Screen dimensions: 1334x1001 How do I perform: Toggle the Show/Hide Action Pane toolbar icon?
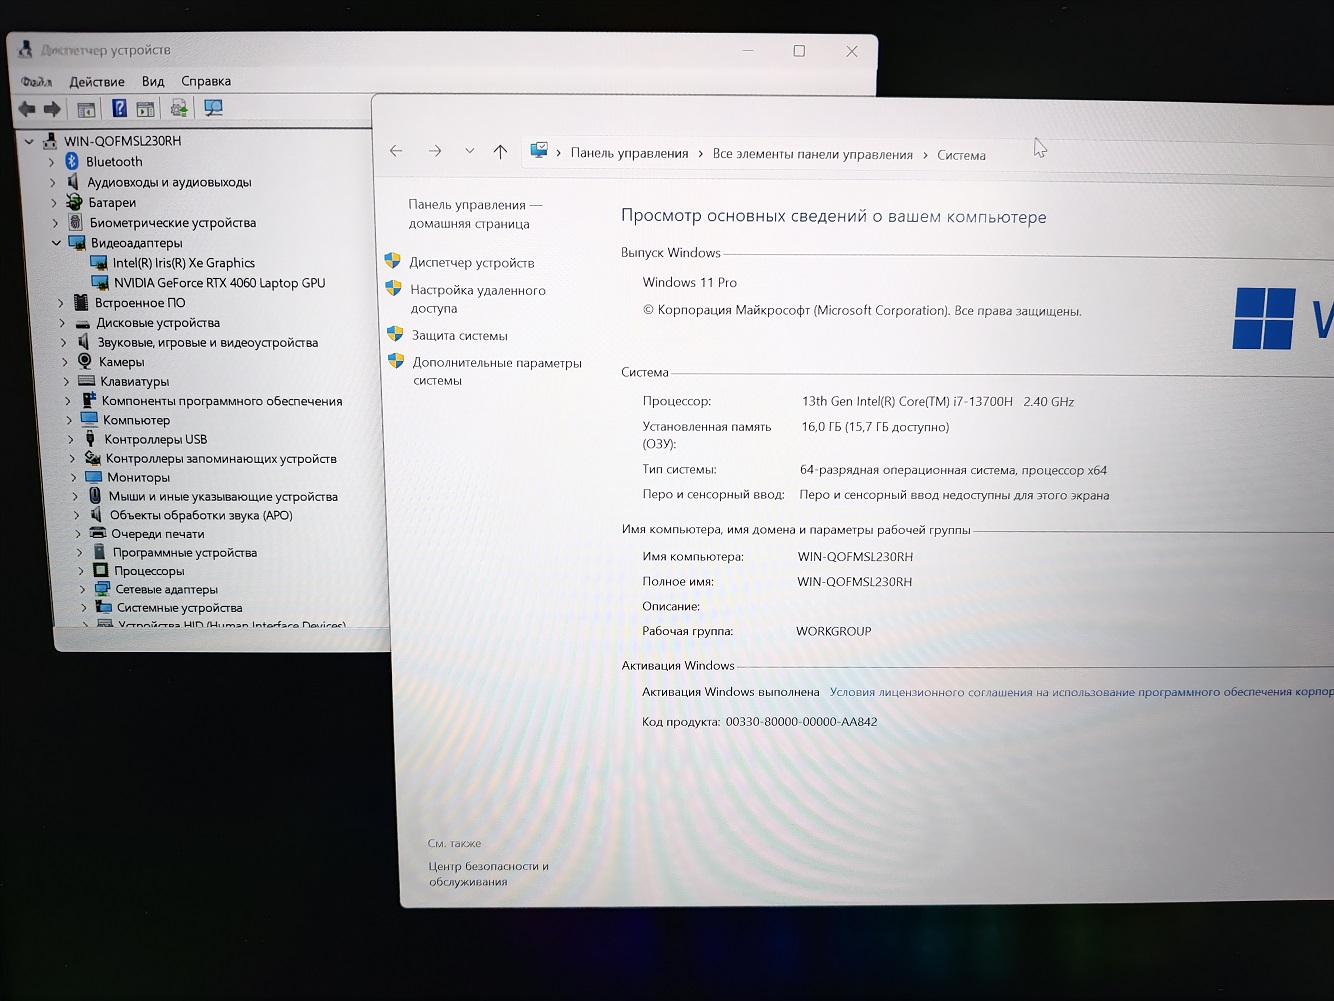145,109
